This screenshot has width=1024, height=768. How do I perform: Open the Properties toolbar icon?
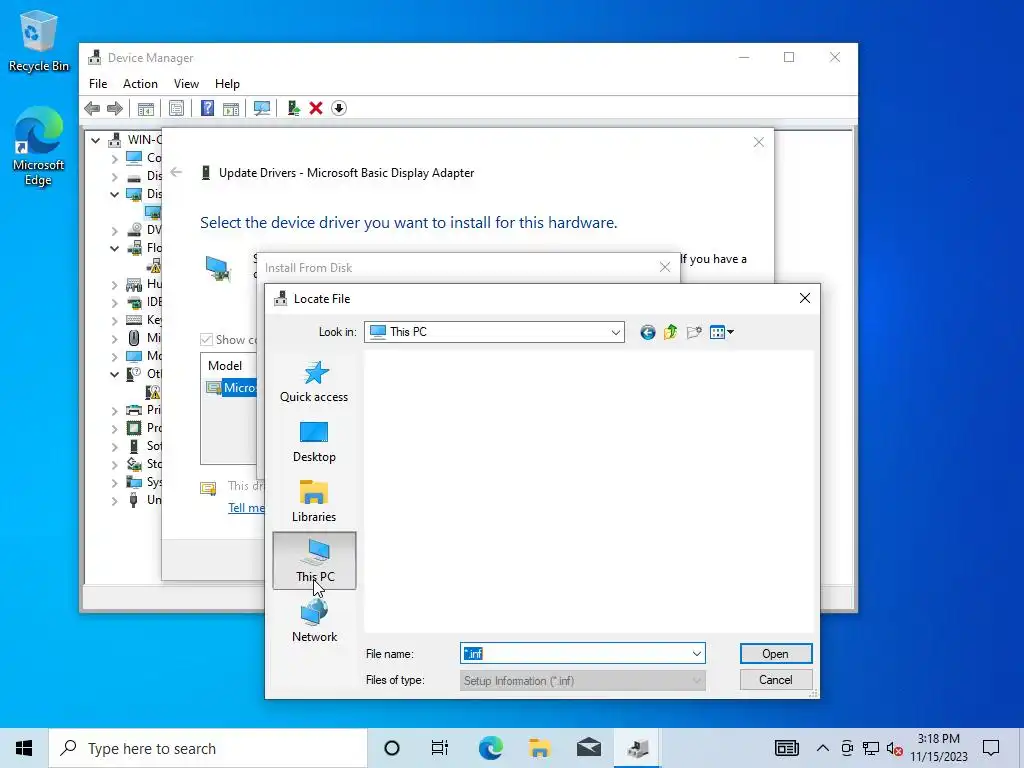pos(176,108)
